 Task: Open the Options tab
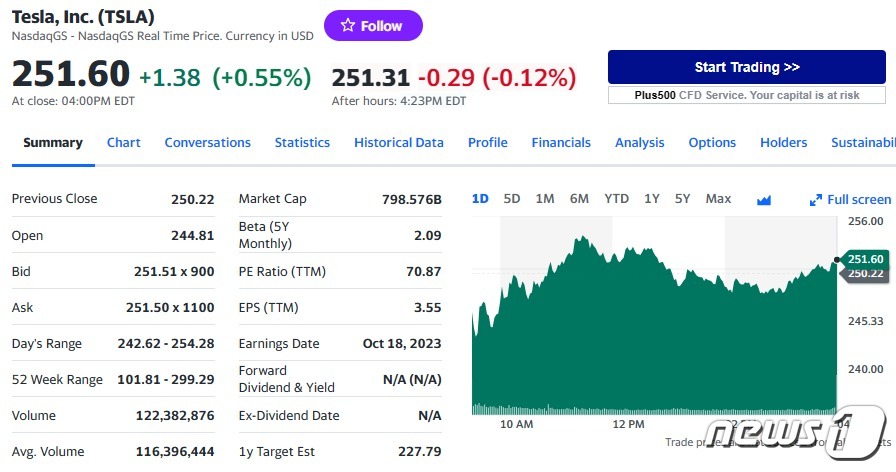pyautogui.click(x=712, y=143)
